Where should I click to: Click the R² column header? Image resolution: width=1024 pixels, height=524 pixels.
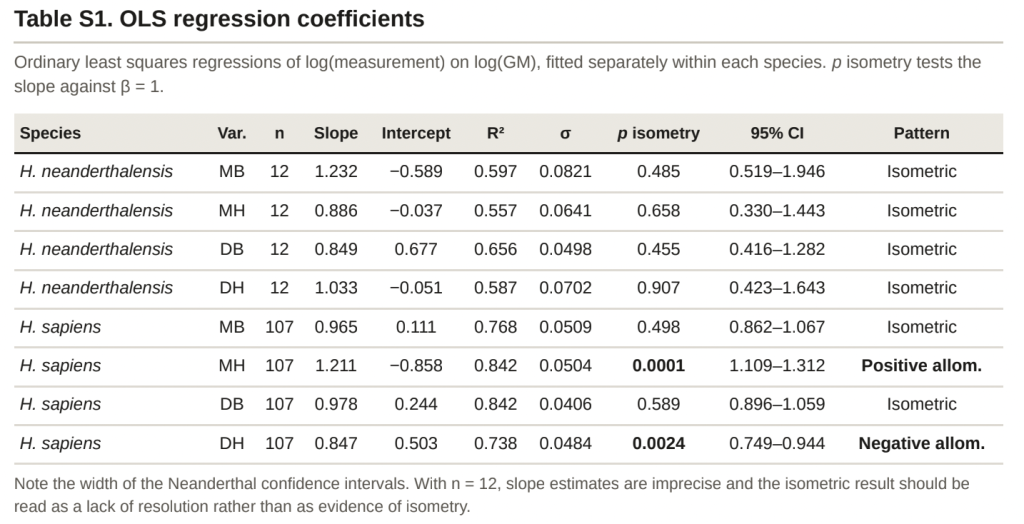click(x=496, y=133)
